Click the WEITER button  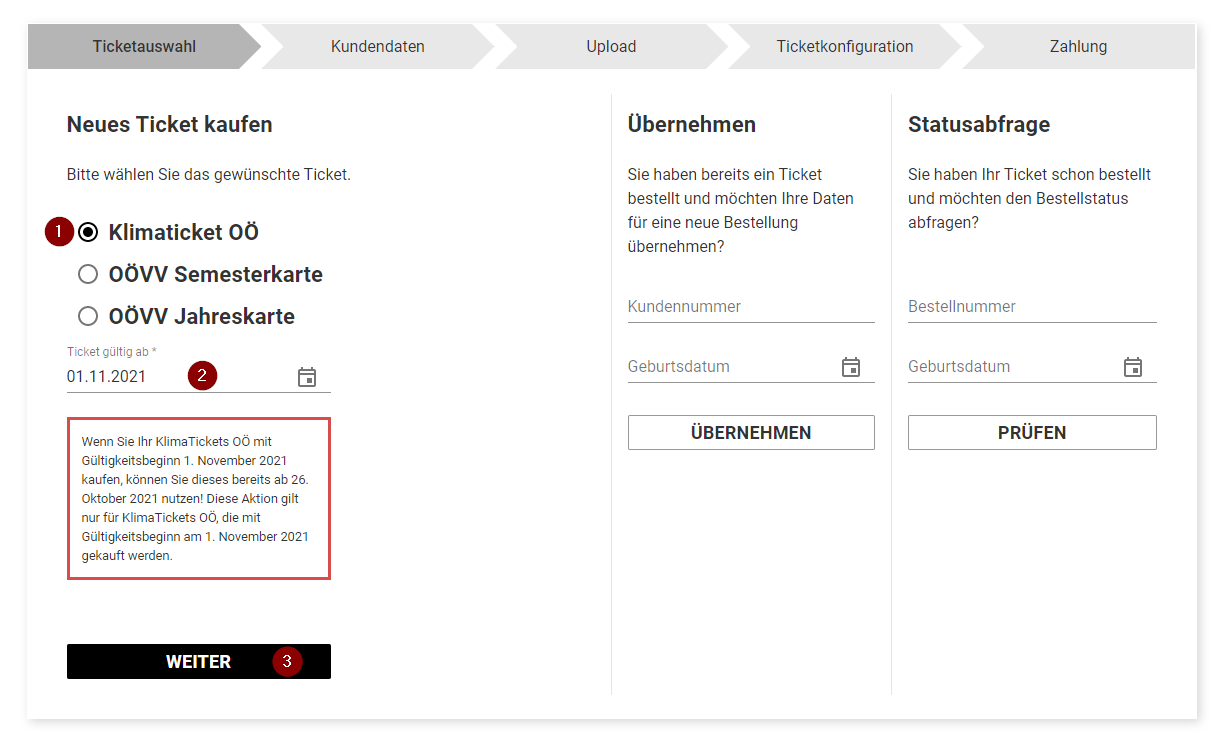pos(199,662)
